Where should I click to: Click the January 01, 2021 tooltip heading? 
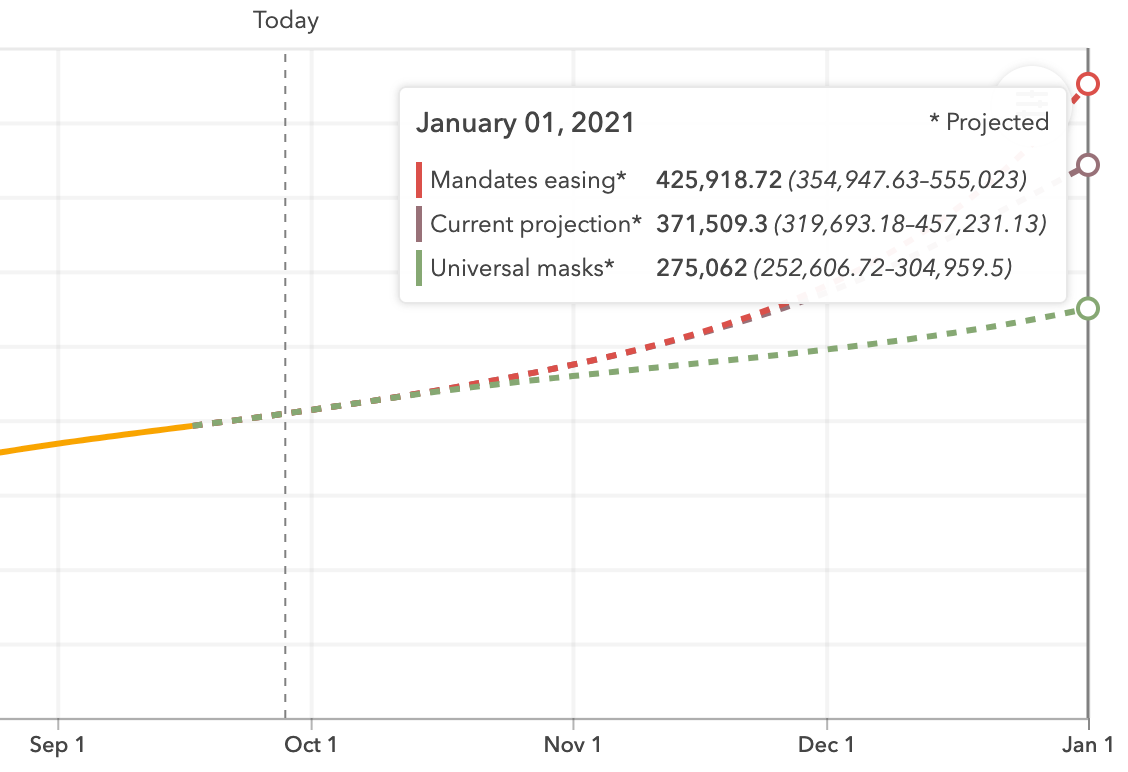pyautogui.click(x=525, y=123)
